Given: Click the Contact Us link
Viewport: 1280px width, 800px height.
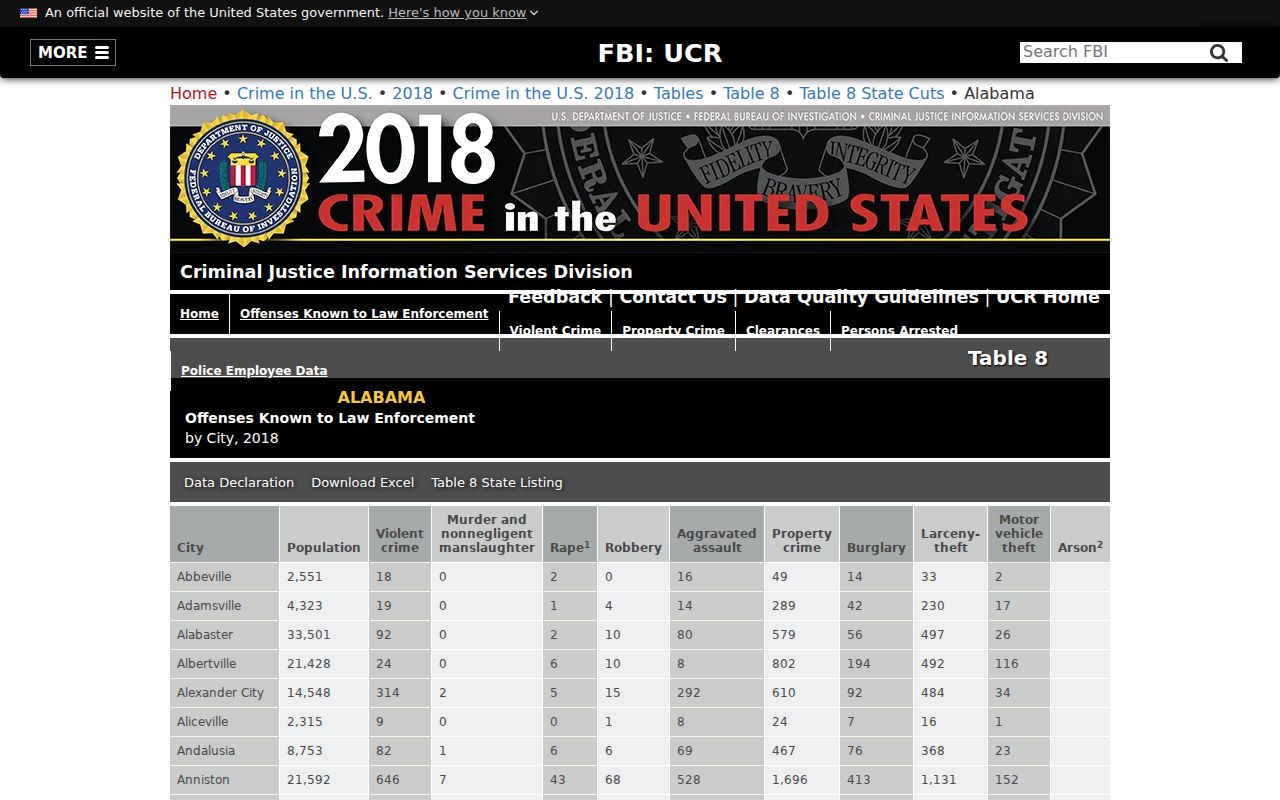Looking at the screenshot, I should pyautogui.click(x=673, y=297).
